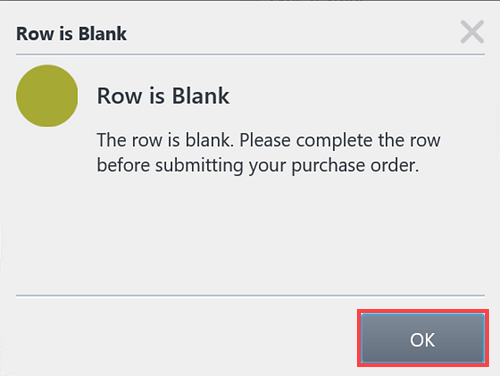The height and width of the screenshot is (376, 500).
Task: Click the large Row is Blank heading
Action: 163,96
